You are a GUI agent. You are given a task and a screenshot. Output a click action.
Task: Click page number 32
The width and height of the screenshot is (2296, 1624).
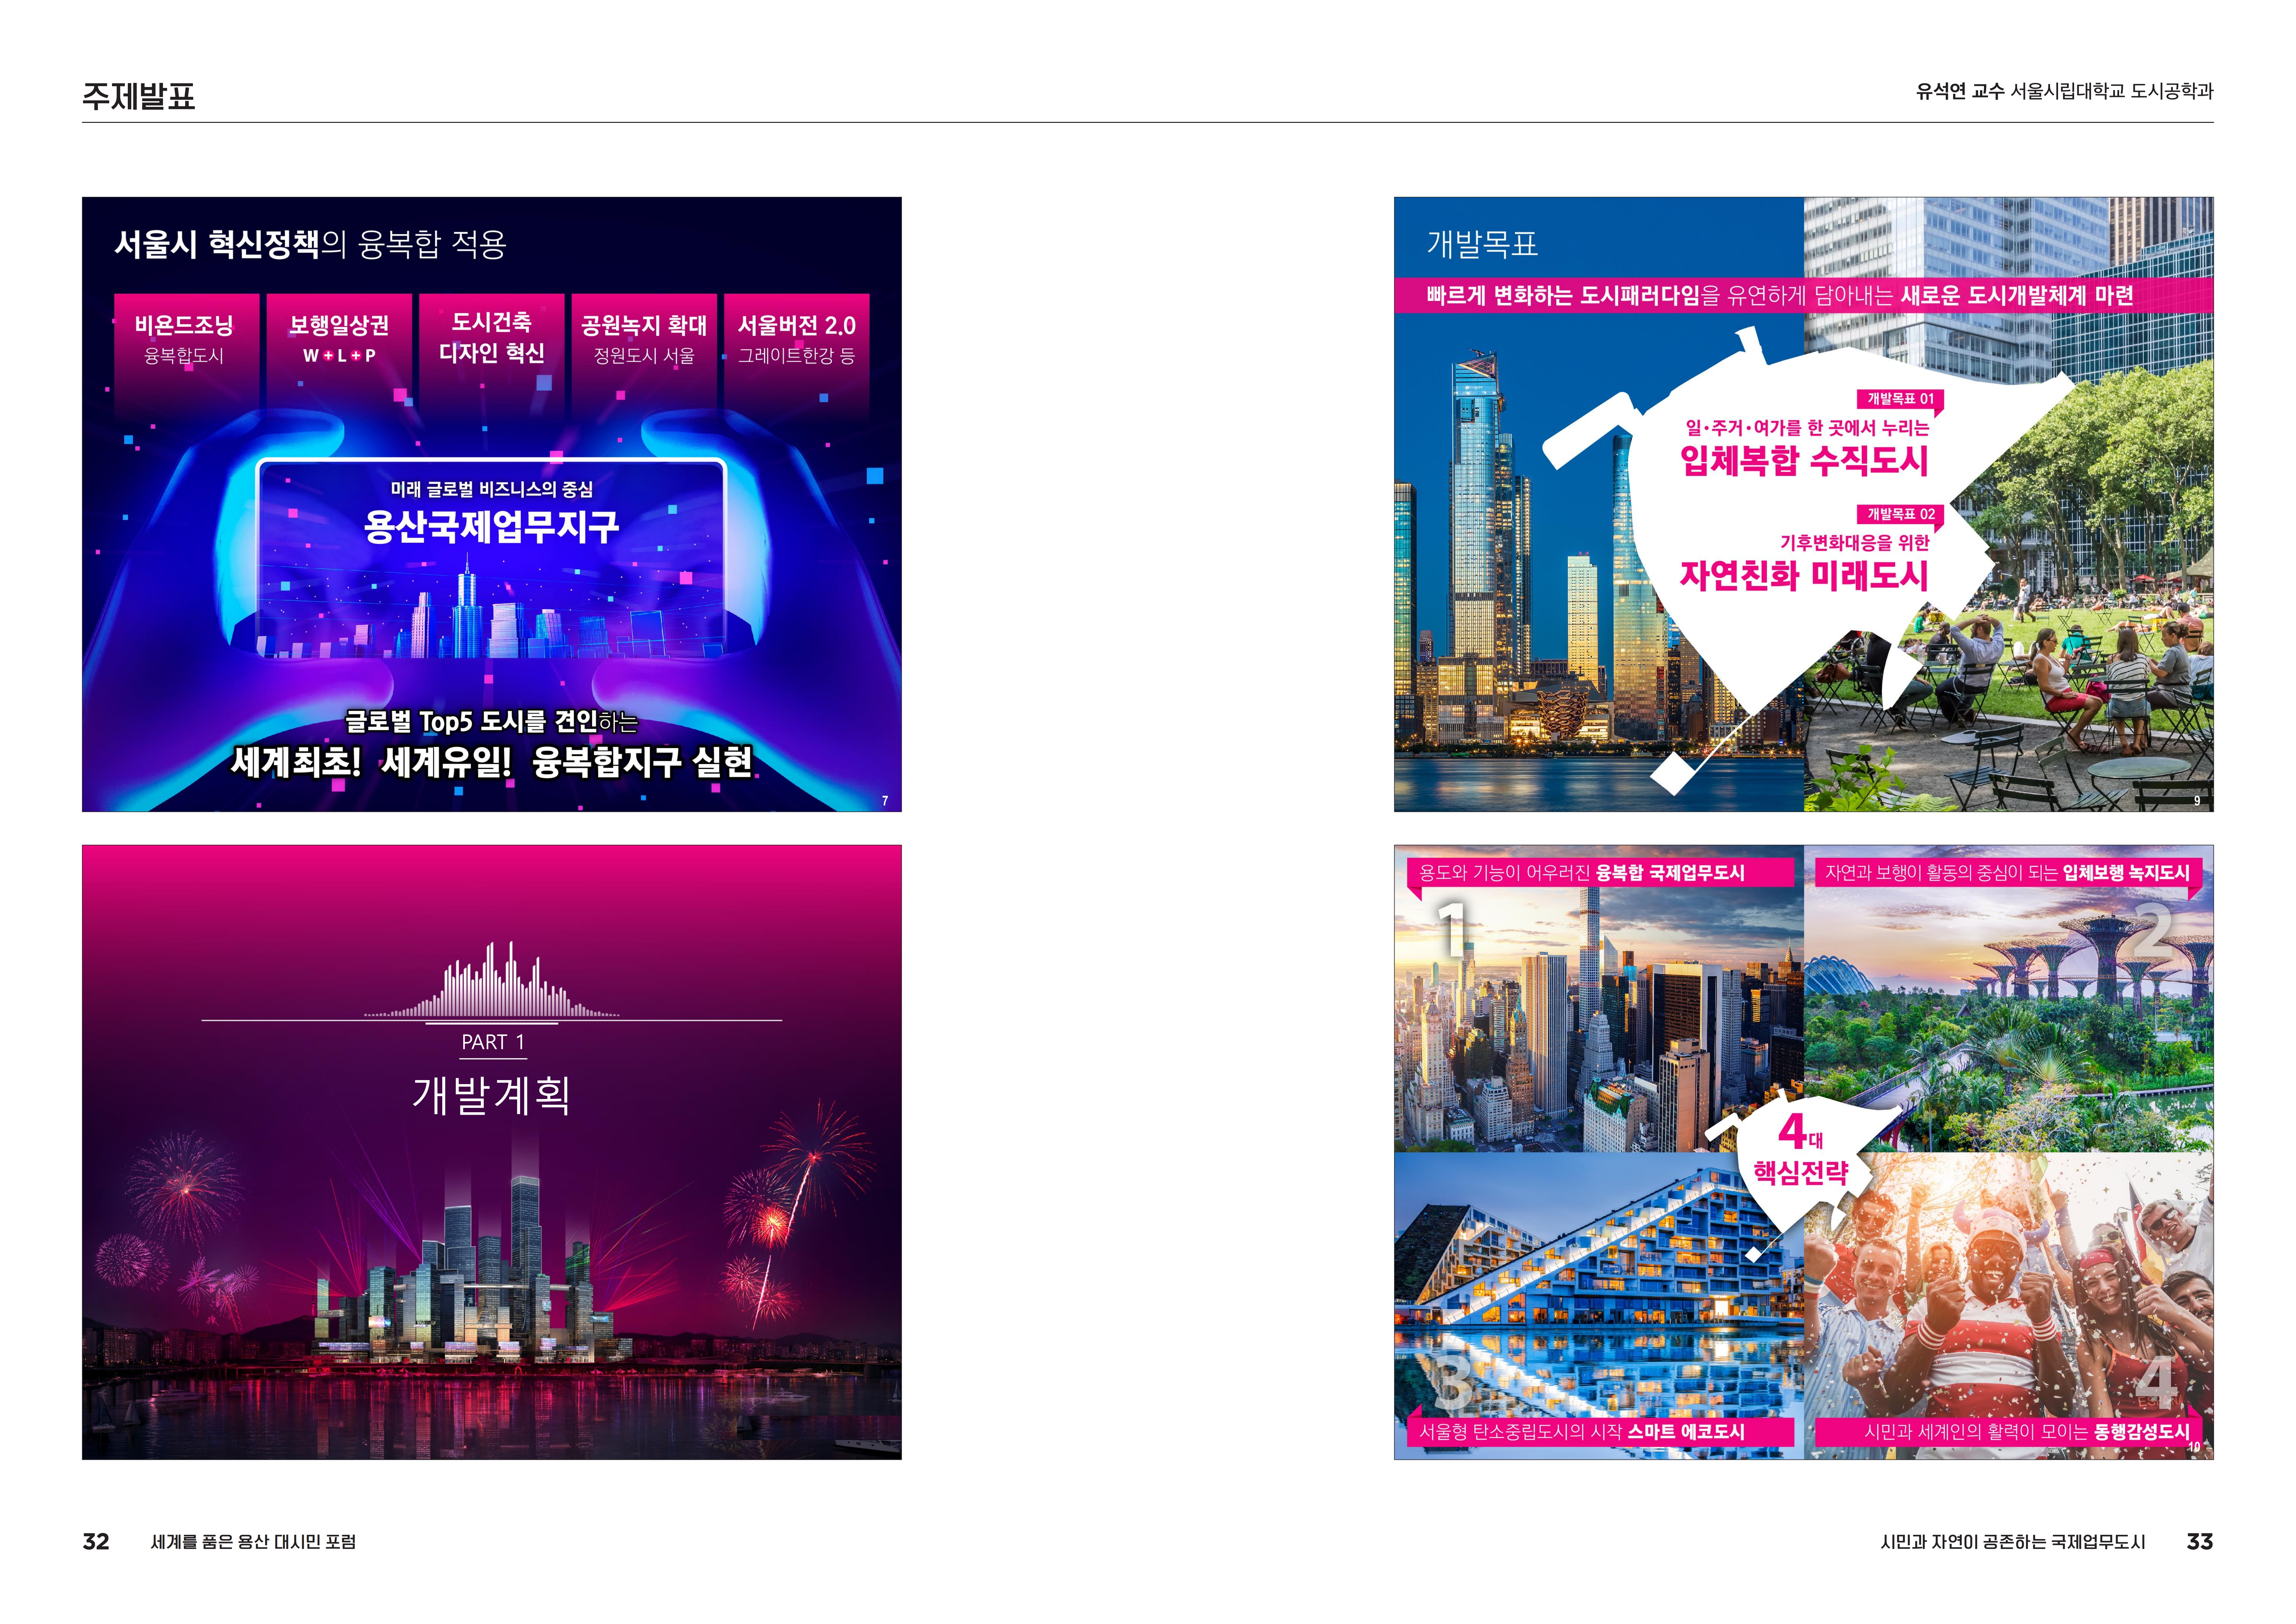tap(96, 1542)
